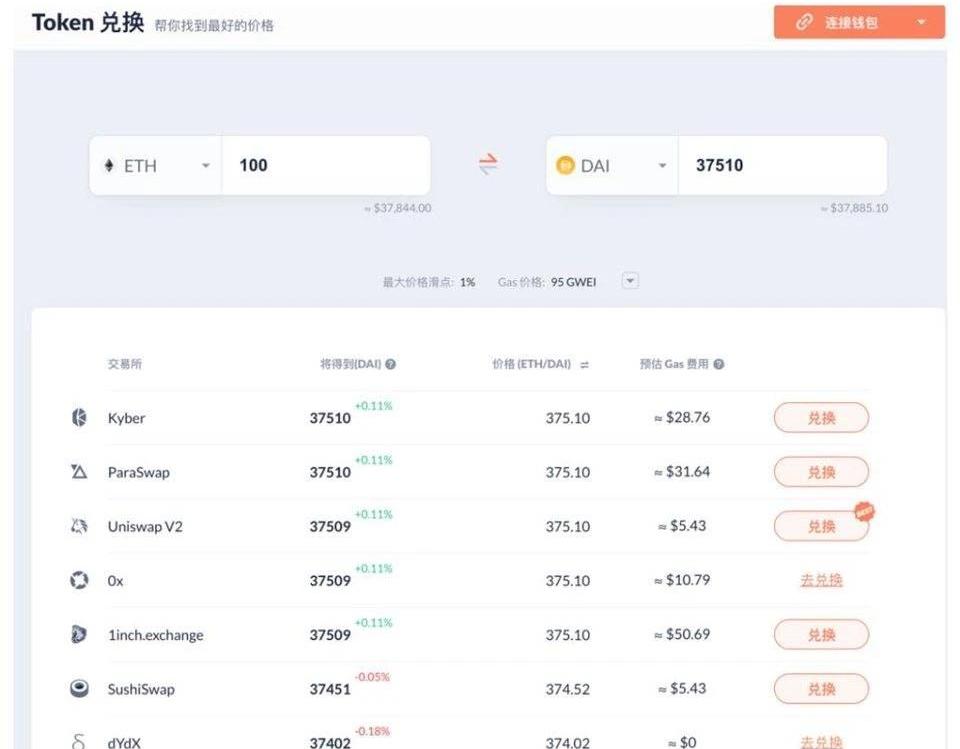The width and height of the screenshot is (960, 749).
Task: Click the 预估 Gas 费用 column header
Action: coord(674,364)
